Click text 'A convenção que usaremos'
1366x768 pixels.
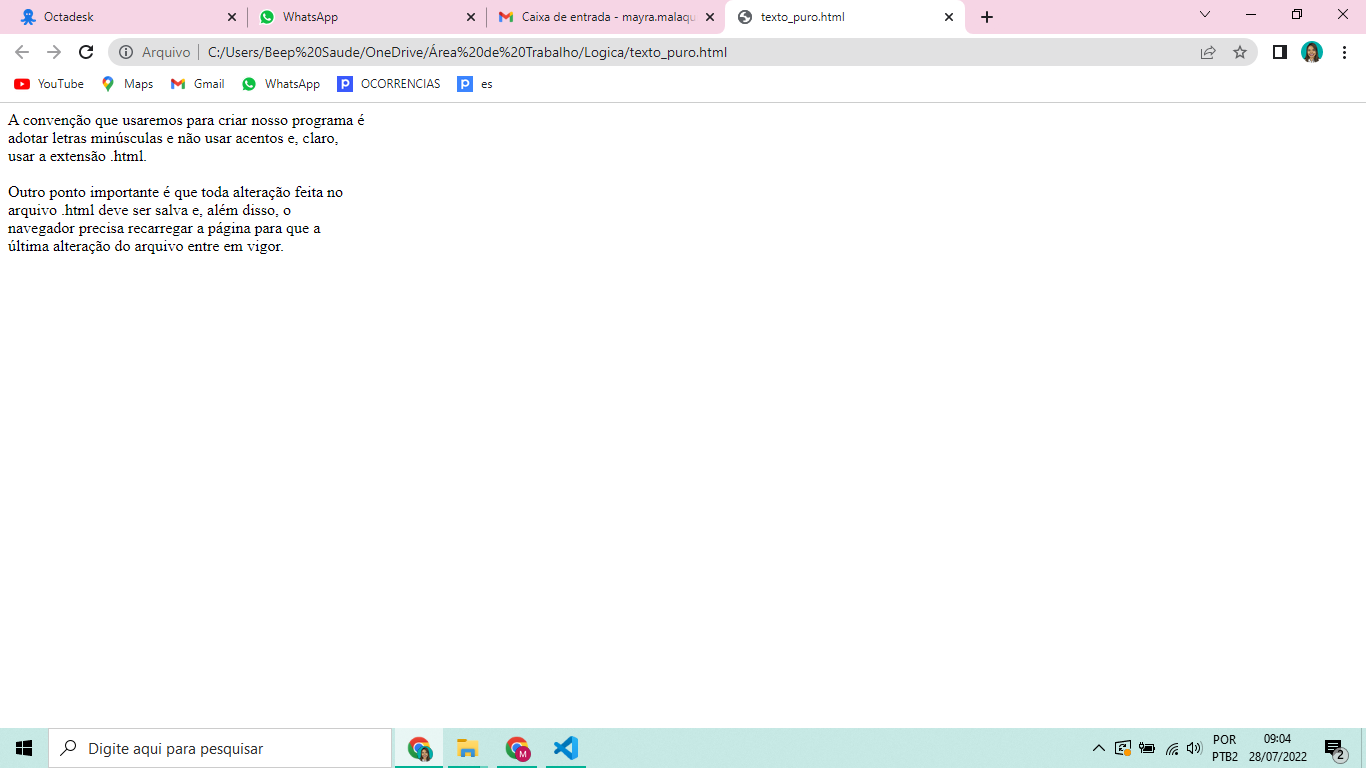coord(94,120)
